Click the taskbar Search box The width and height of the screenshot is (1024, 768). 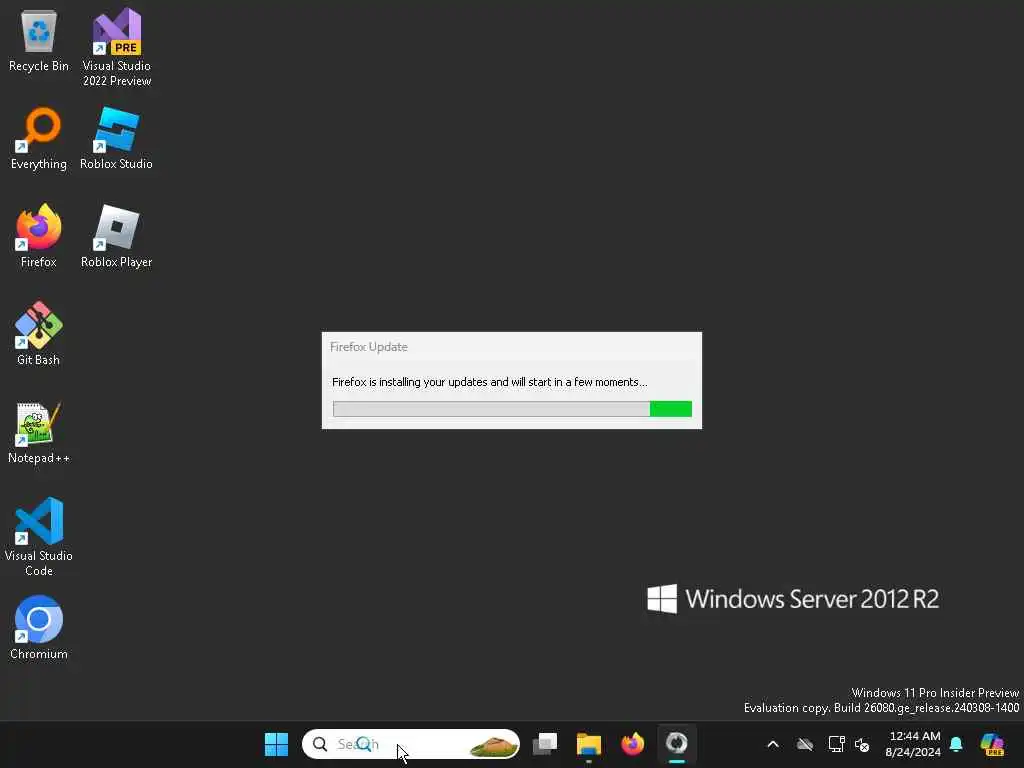411,744
